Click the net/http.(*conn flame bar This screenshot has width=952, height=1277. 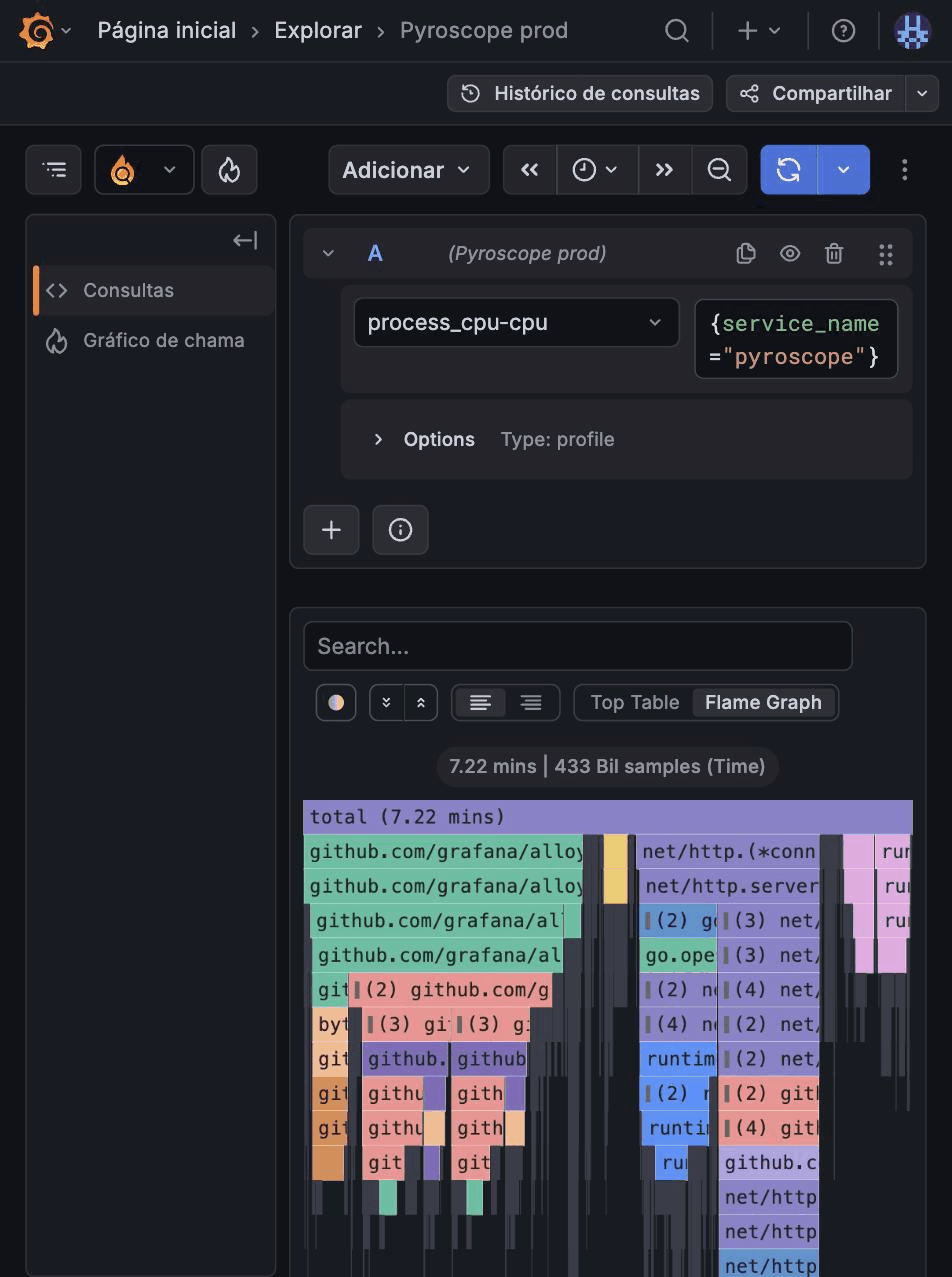coord(728,852)
